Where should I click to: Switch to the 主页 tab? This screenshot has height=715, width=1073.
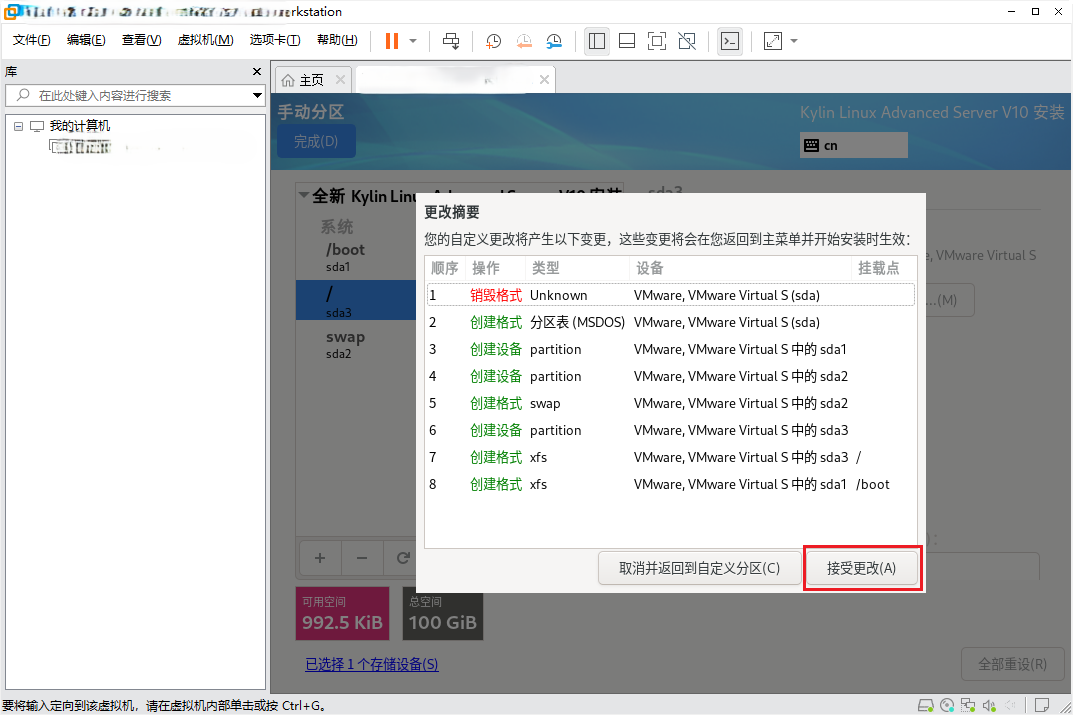(x=312, y=80)
